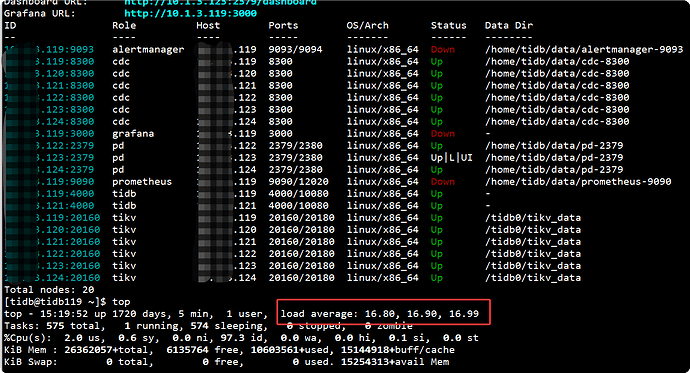This screenshot has height=373, width=690.
Task: Click the ID ending '.119:4000'
Action: pyautogui.click(x=65, y=194)
